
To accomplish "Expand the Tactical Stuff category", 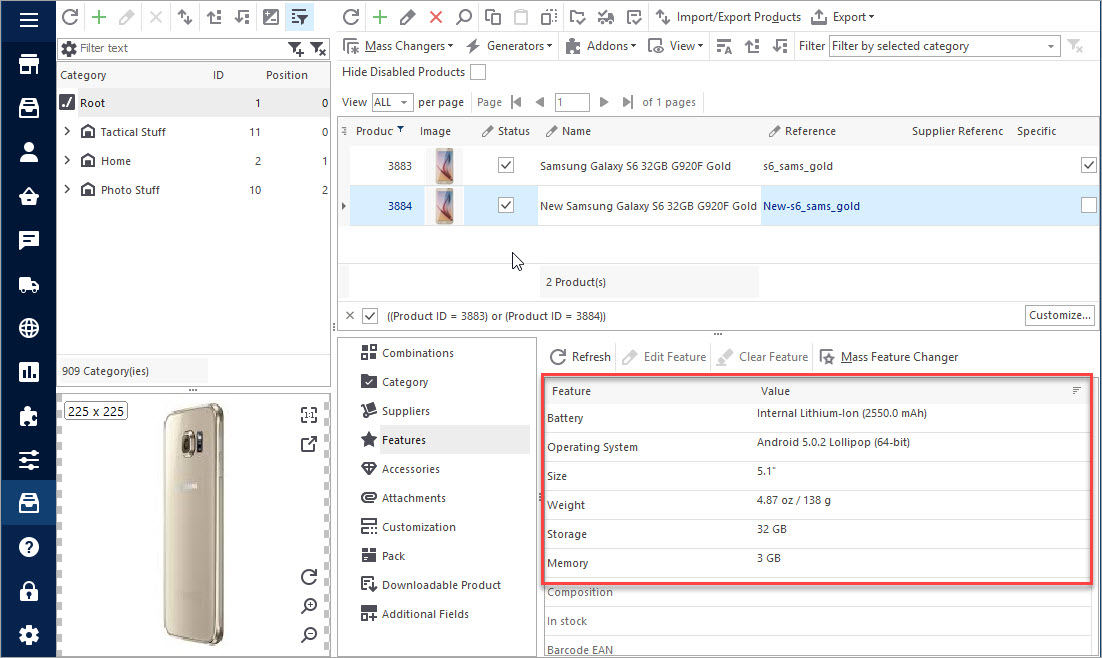I will (67, 131).
